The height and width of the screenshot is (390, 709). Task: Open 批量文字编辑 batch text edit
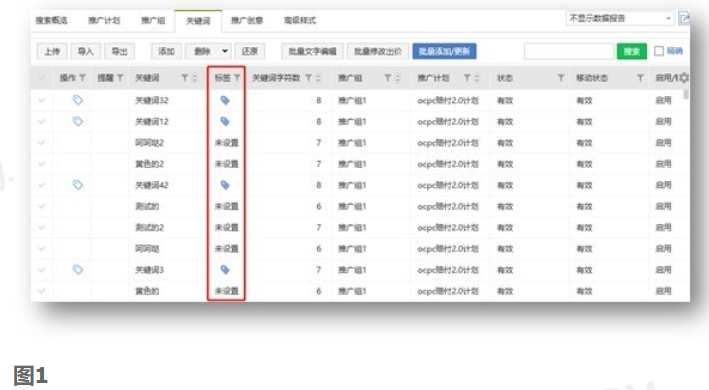tap(312, 51)
